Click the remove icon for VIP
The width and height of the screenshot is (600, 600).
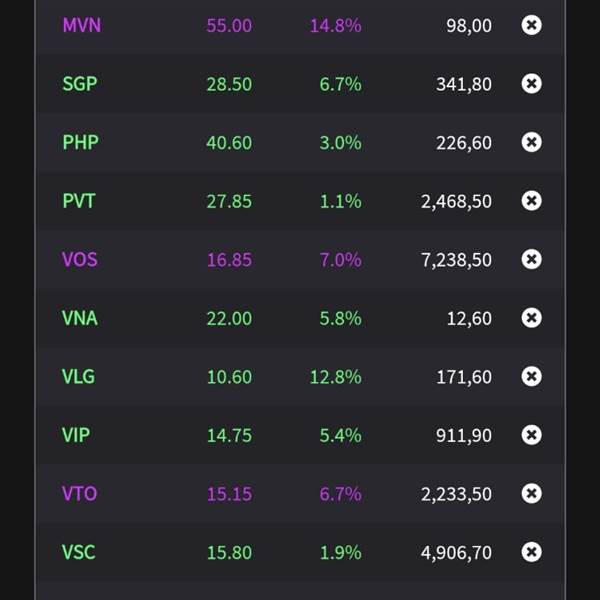(x=532, y=435)
